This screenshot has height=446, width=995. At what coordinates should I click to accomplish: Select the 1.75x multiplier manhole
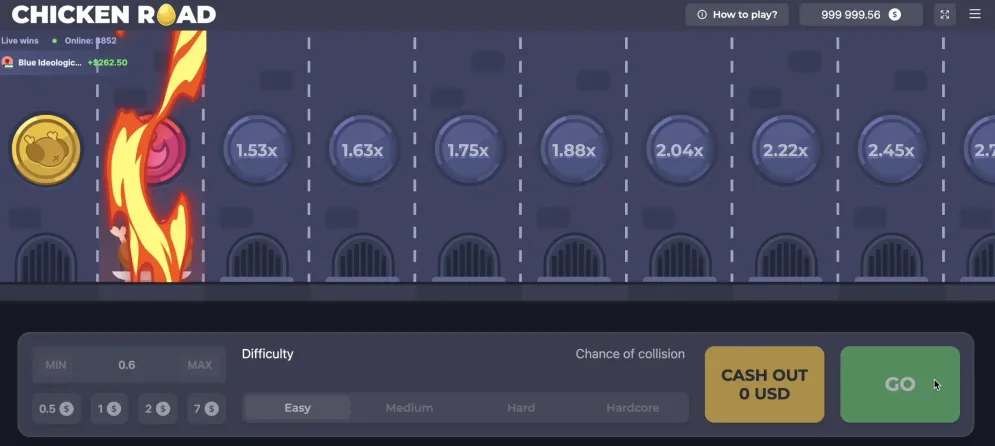[468, 150]
